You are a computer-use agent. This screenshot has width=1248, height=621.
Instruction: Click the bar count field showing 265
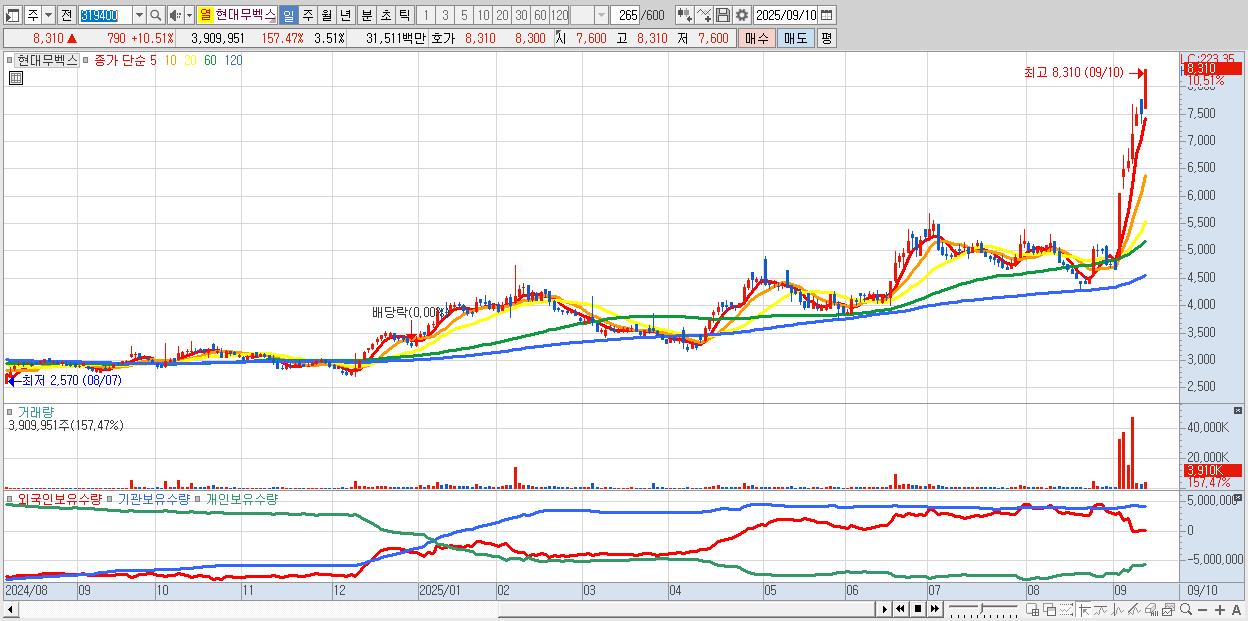(x=627, y=15)
